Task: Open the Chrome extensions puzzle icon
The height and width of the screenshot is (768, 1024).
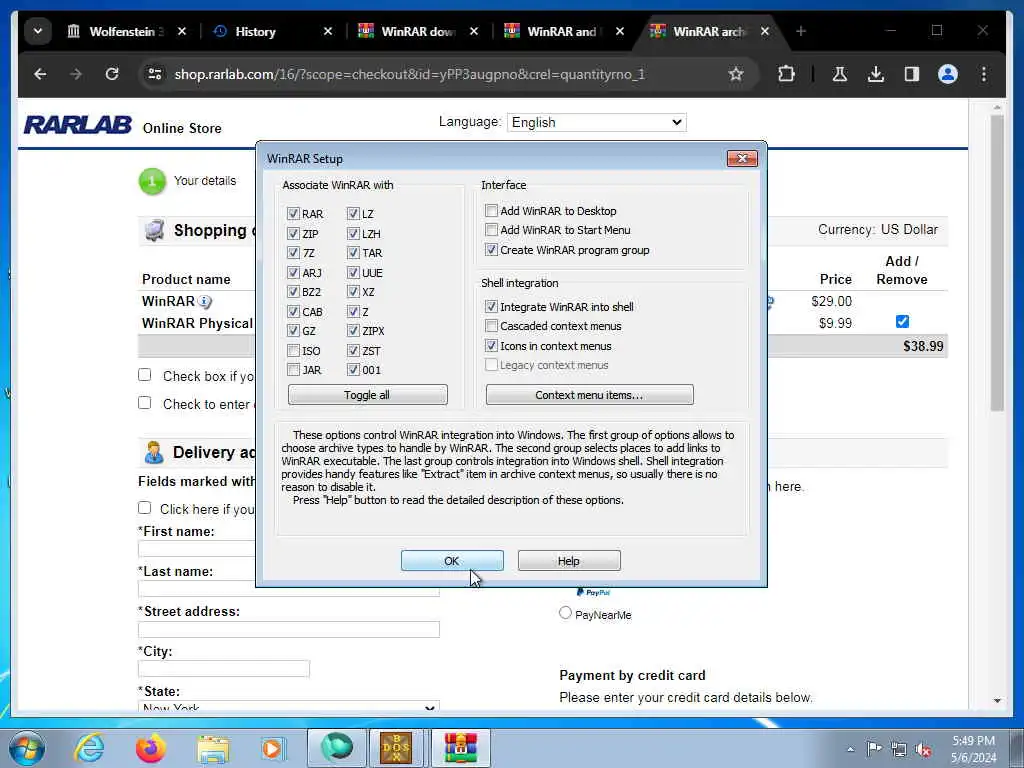Action: pos(787,74)
